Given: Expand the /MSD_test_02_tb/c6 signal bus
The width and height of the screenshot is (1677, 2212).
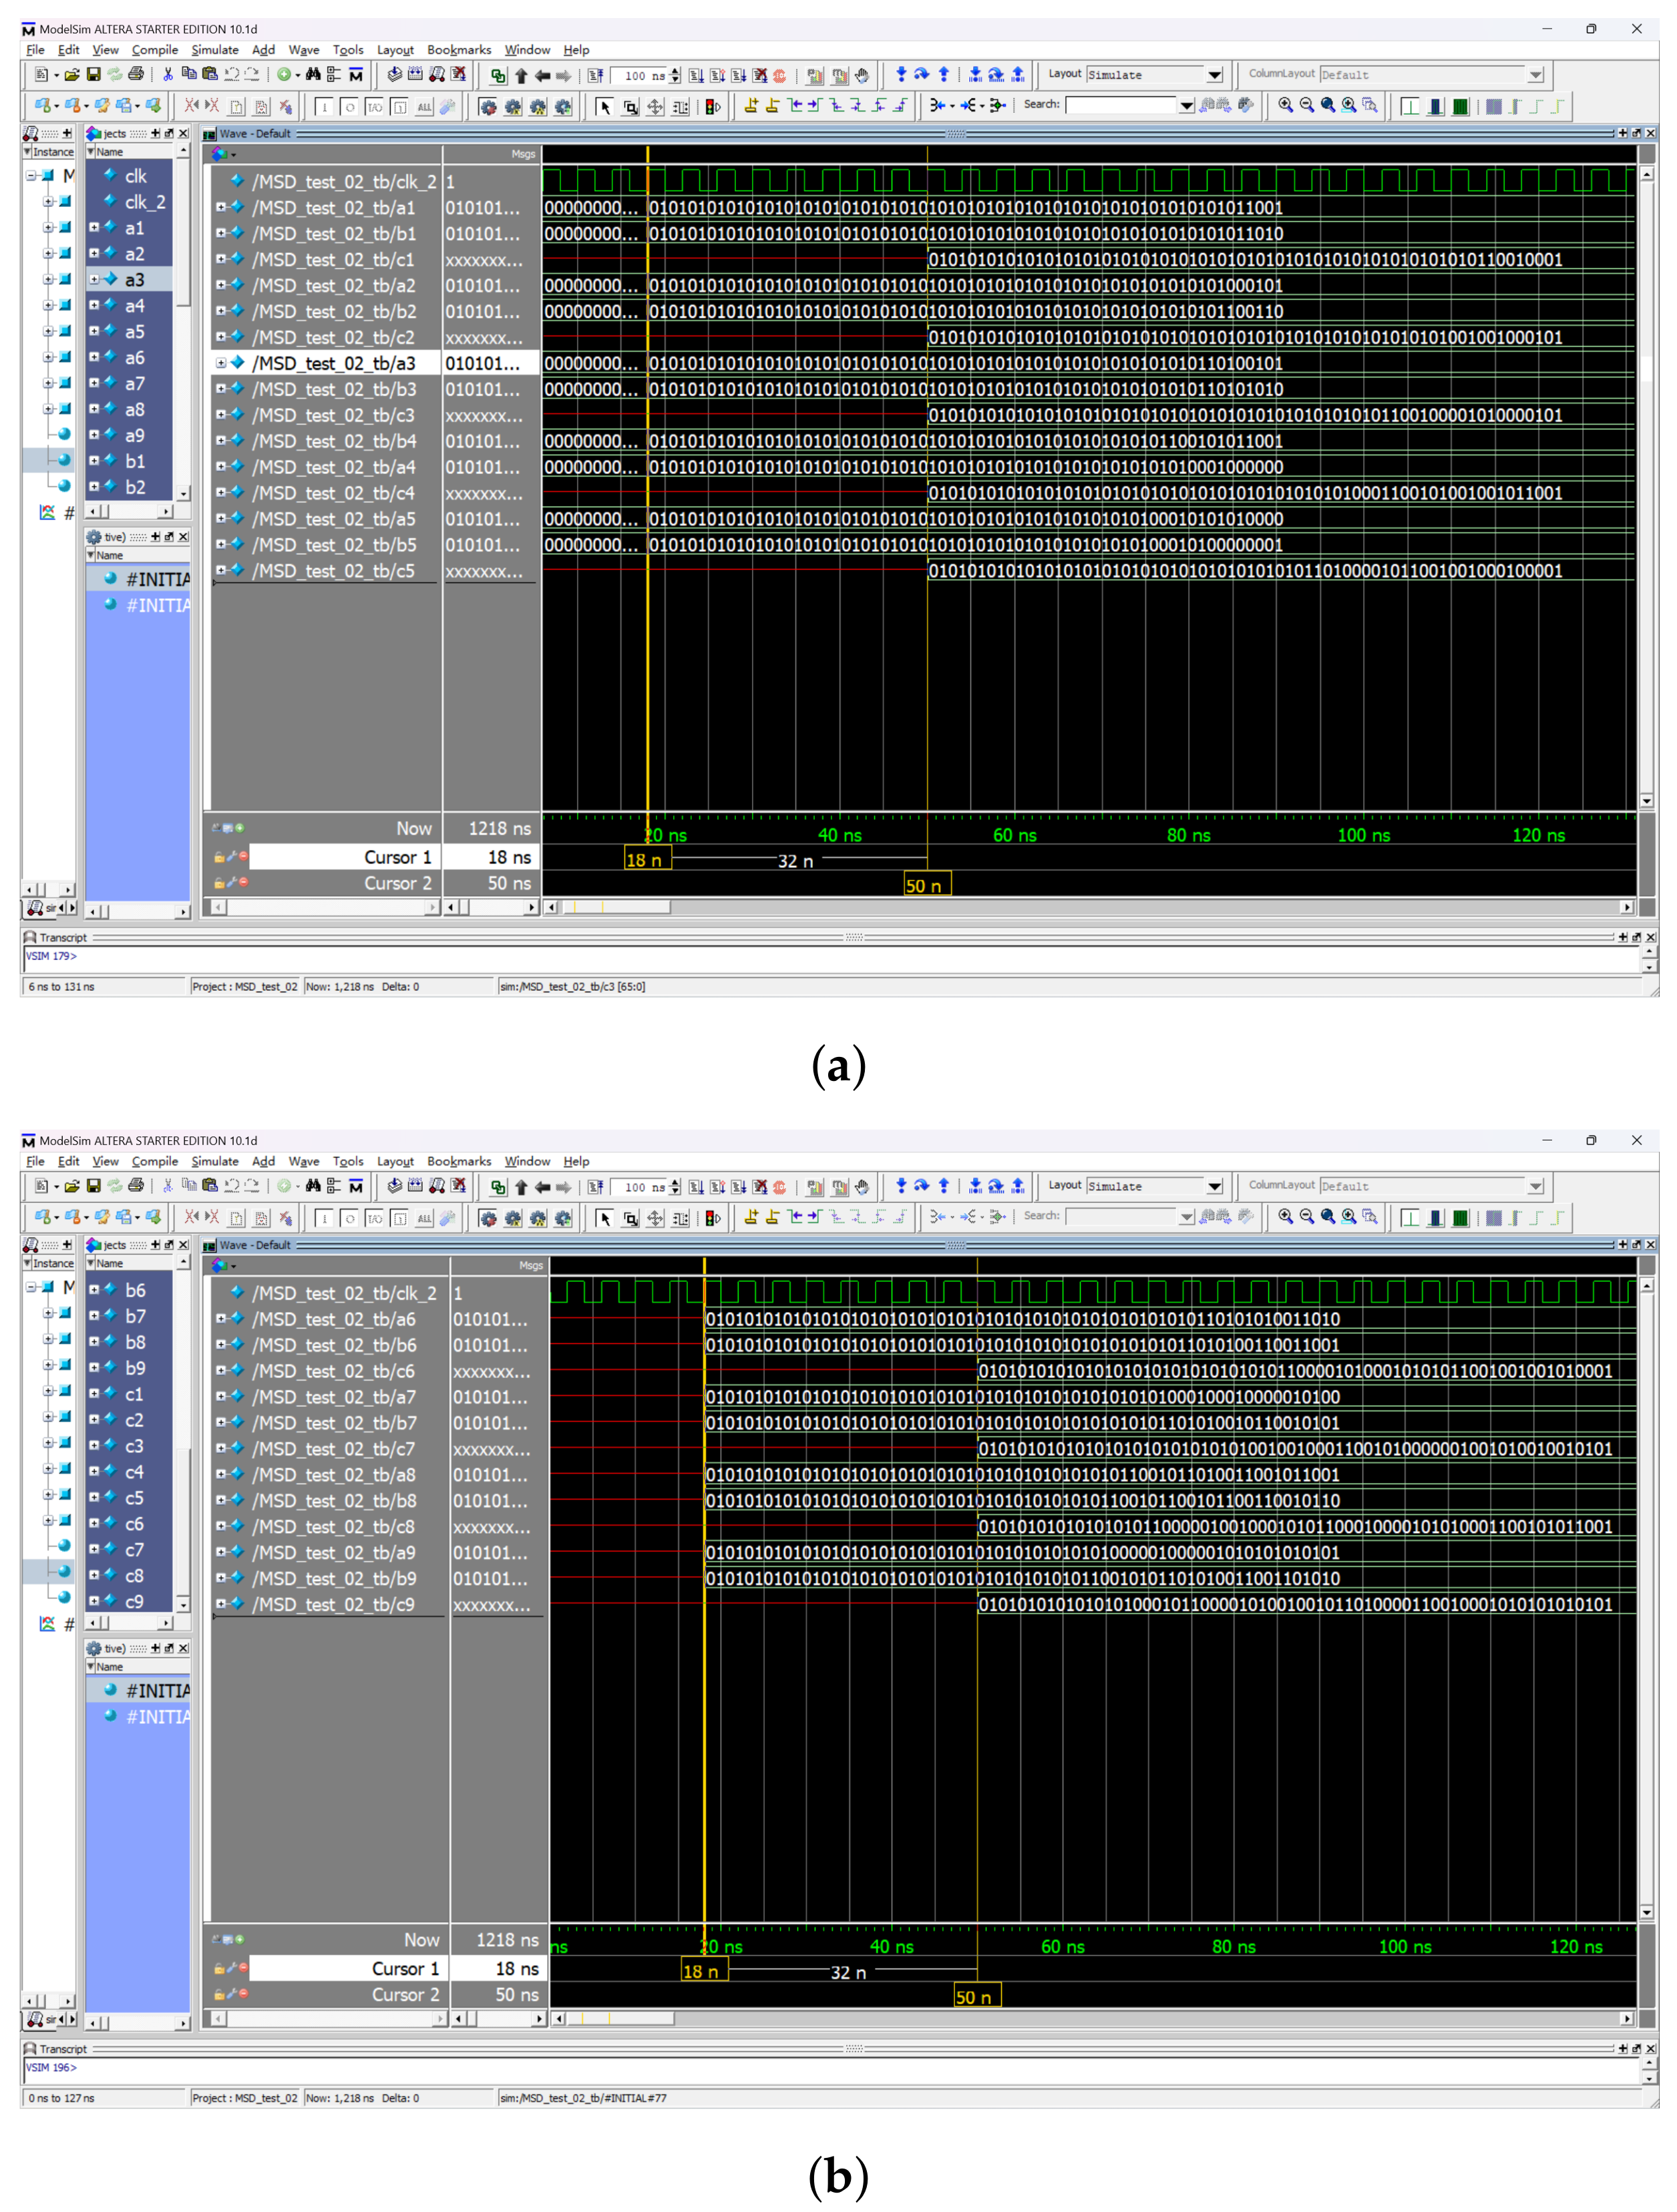Looking at the screenshot, I should (x=221, y=1371).
